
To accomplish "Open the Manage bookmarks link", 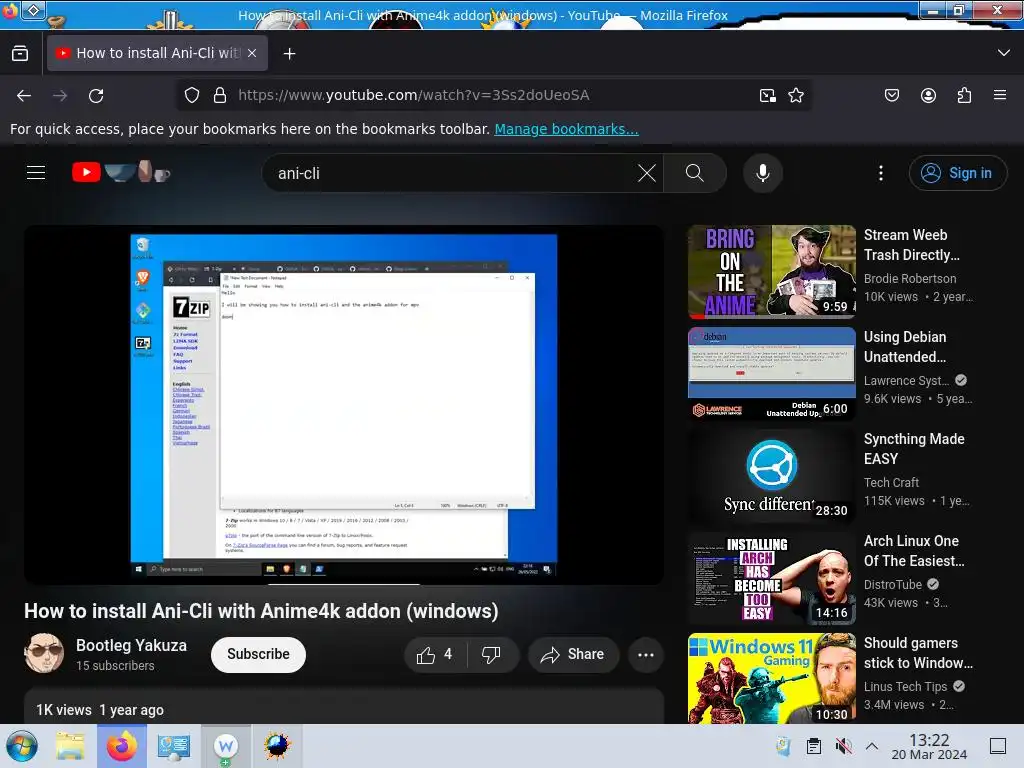I will (x=566, y=129).
